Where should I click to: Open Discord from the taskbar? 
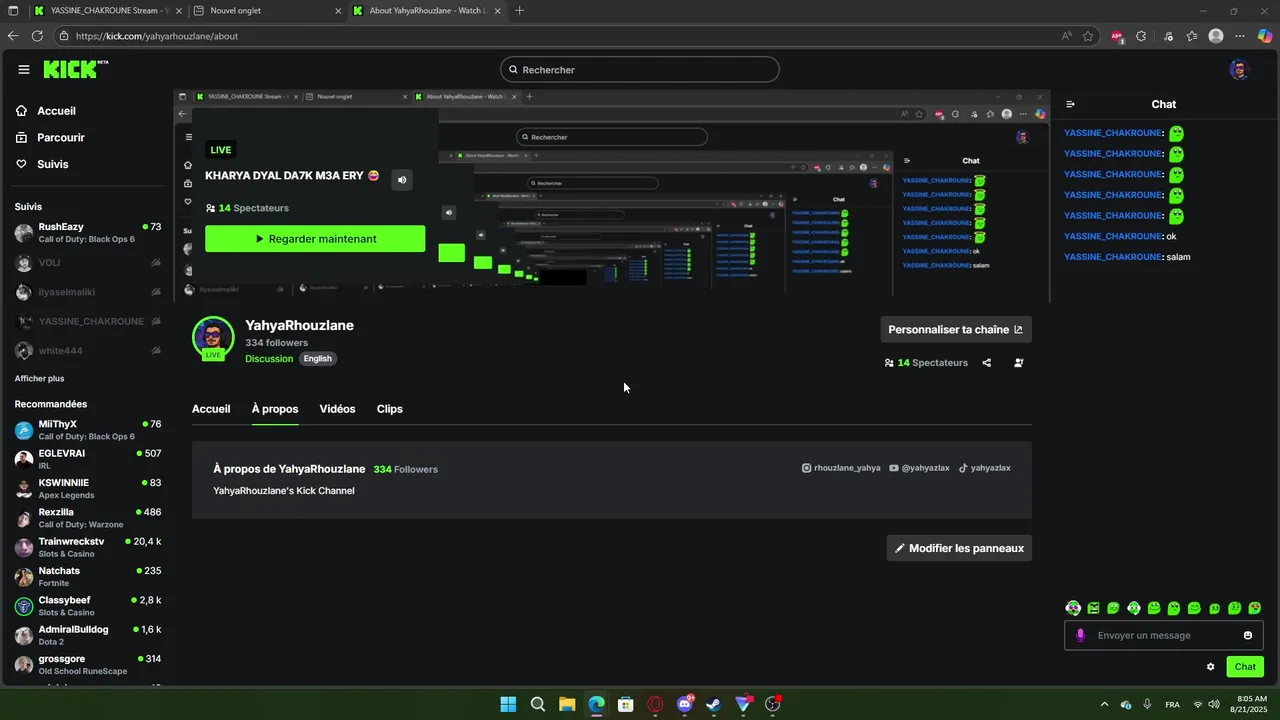(x=685, y=704)
